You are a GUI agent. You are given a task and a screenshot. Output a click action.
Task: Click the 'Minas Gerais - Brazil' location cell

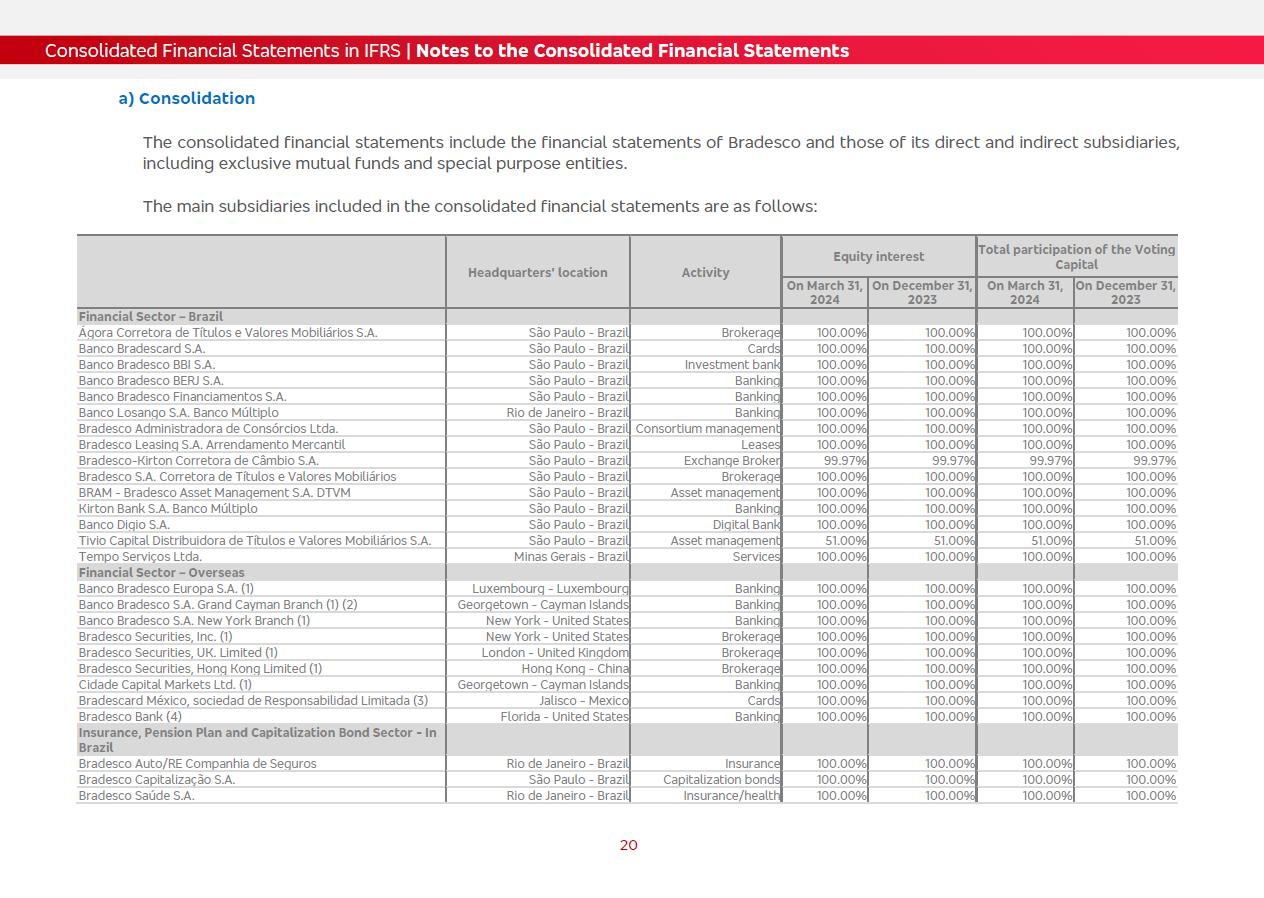[x=571, y=557]
